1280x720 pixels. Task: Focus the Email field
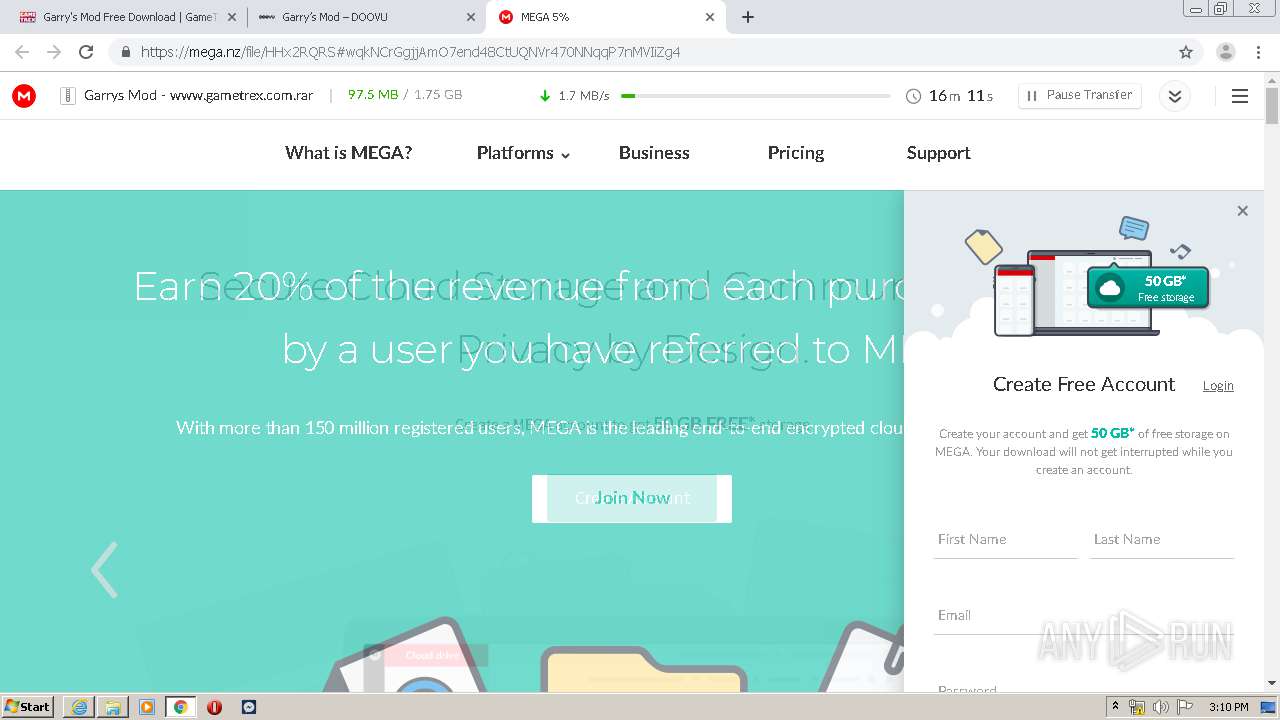point(1084,616)
